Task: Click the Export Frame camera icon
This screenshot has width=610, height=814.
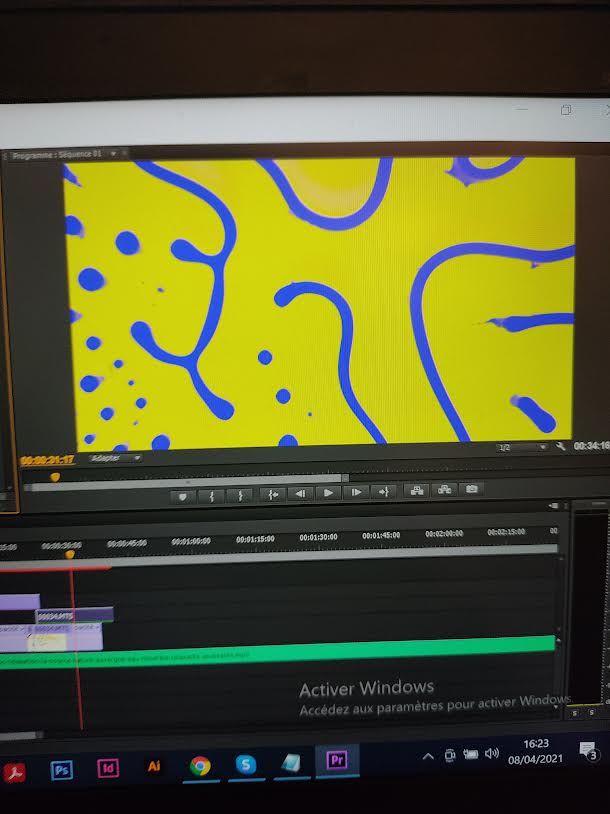Action: pyautogui.click(x=472, y=489)
